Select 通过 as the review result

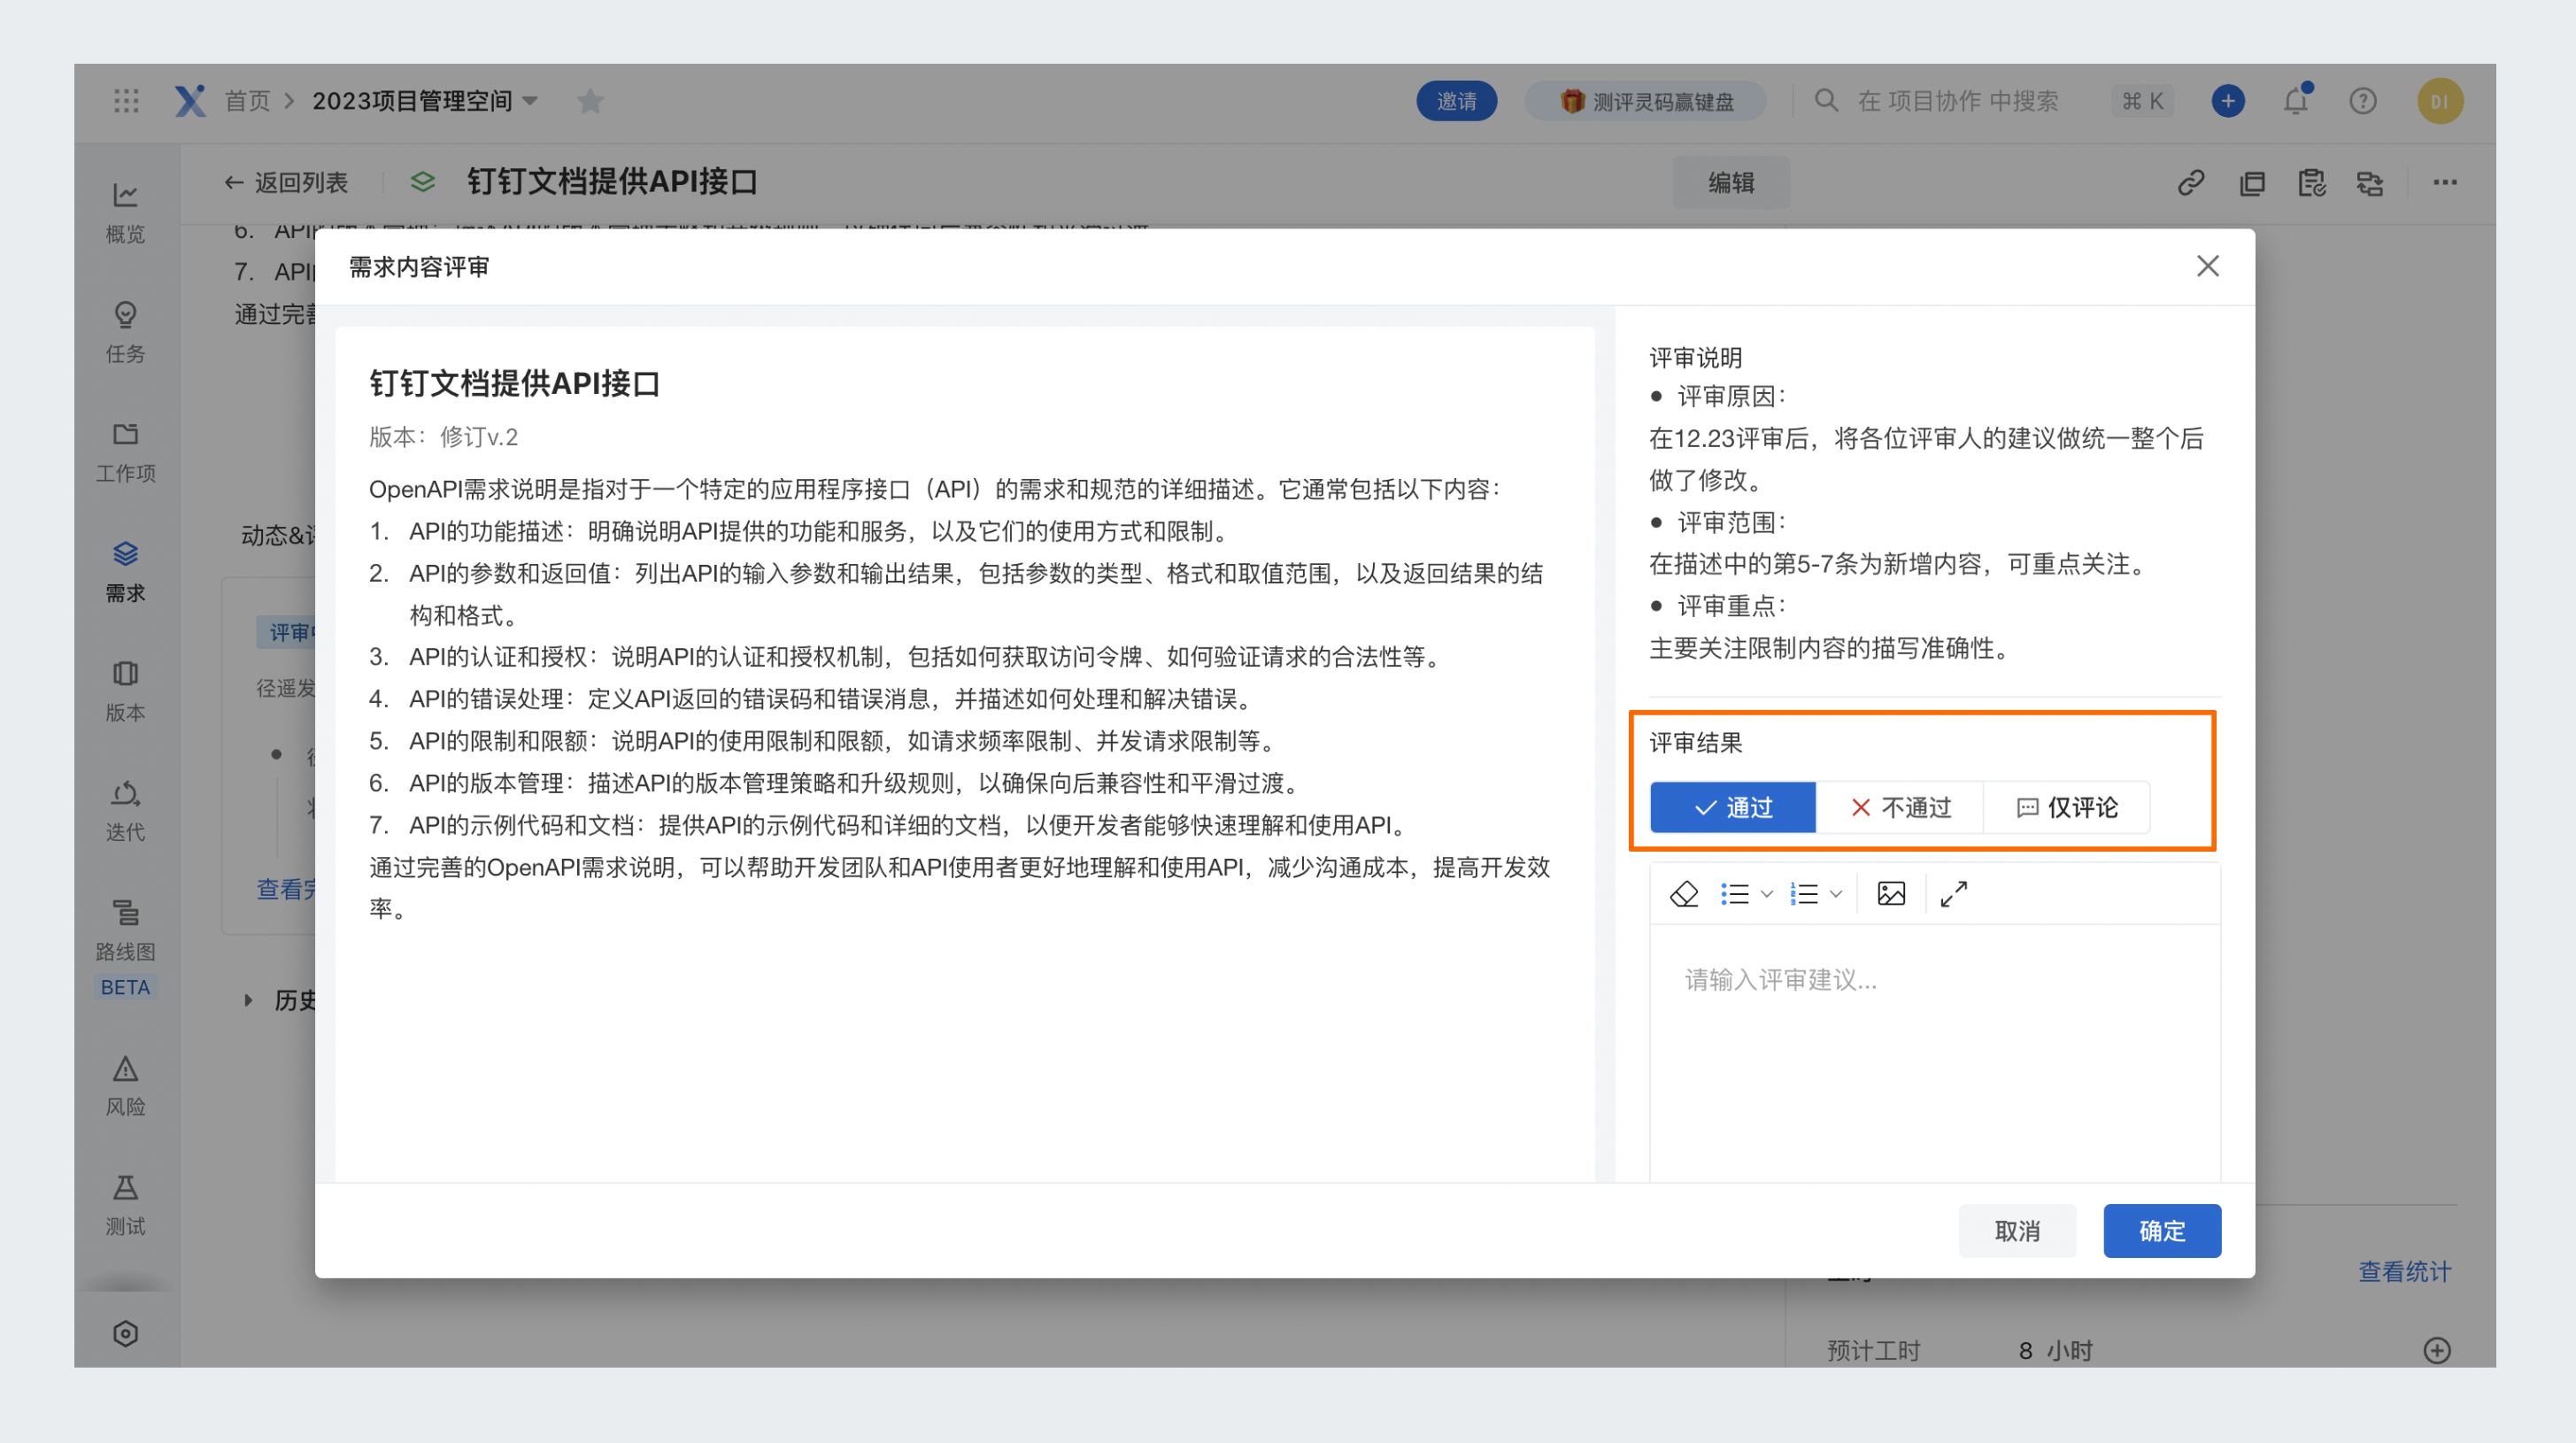(x=1733, y=807)
